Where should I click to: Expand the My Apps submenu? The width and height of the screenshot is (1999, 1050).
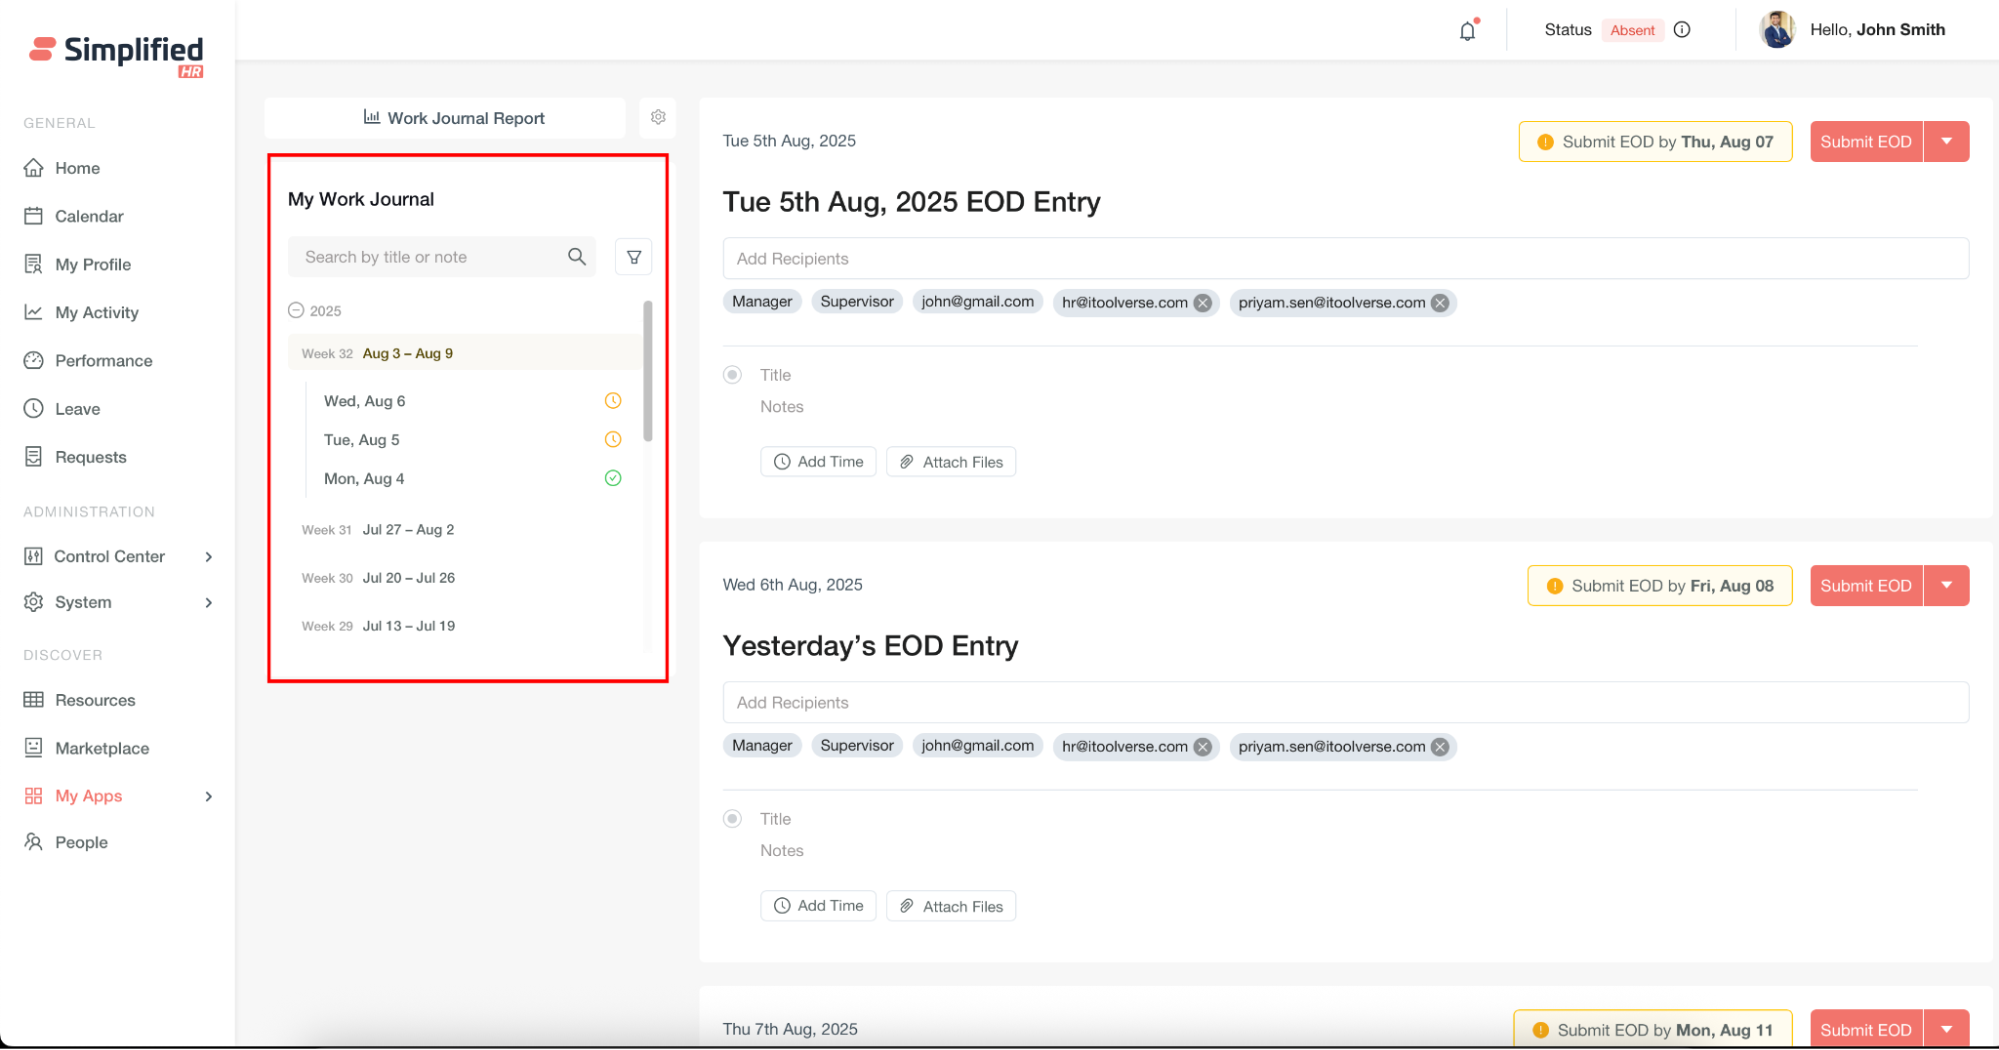tap(208, 797)
